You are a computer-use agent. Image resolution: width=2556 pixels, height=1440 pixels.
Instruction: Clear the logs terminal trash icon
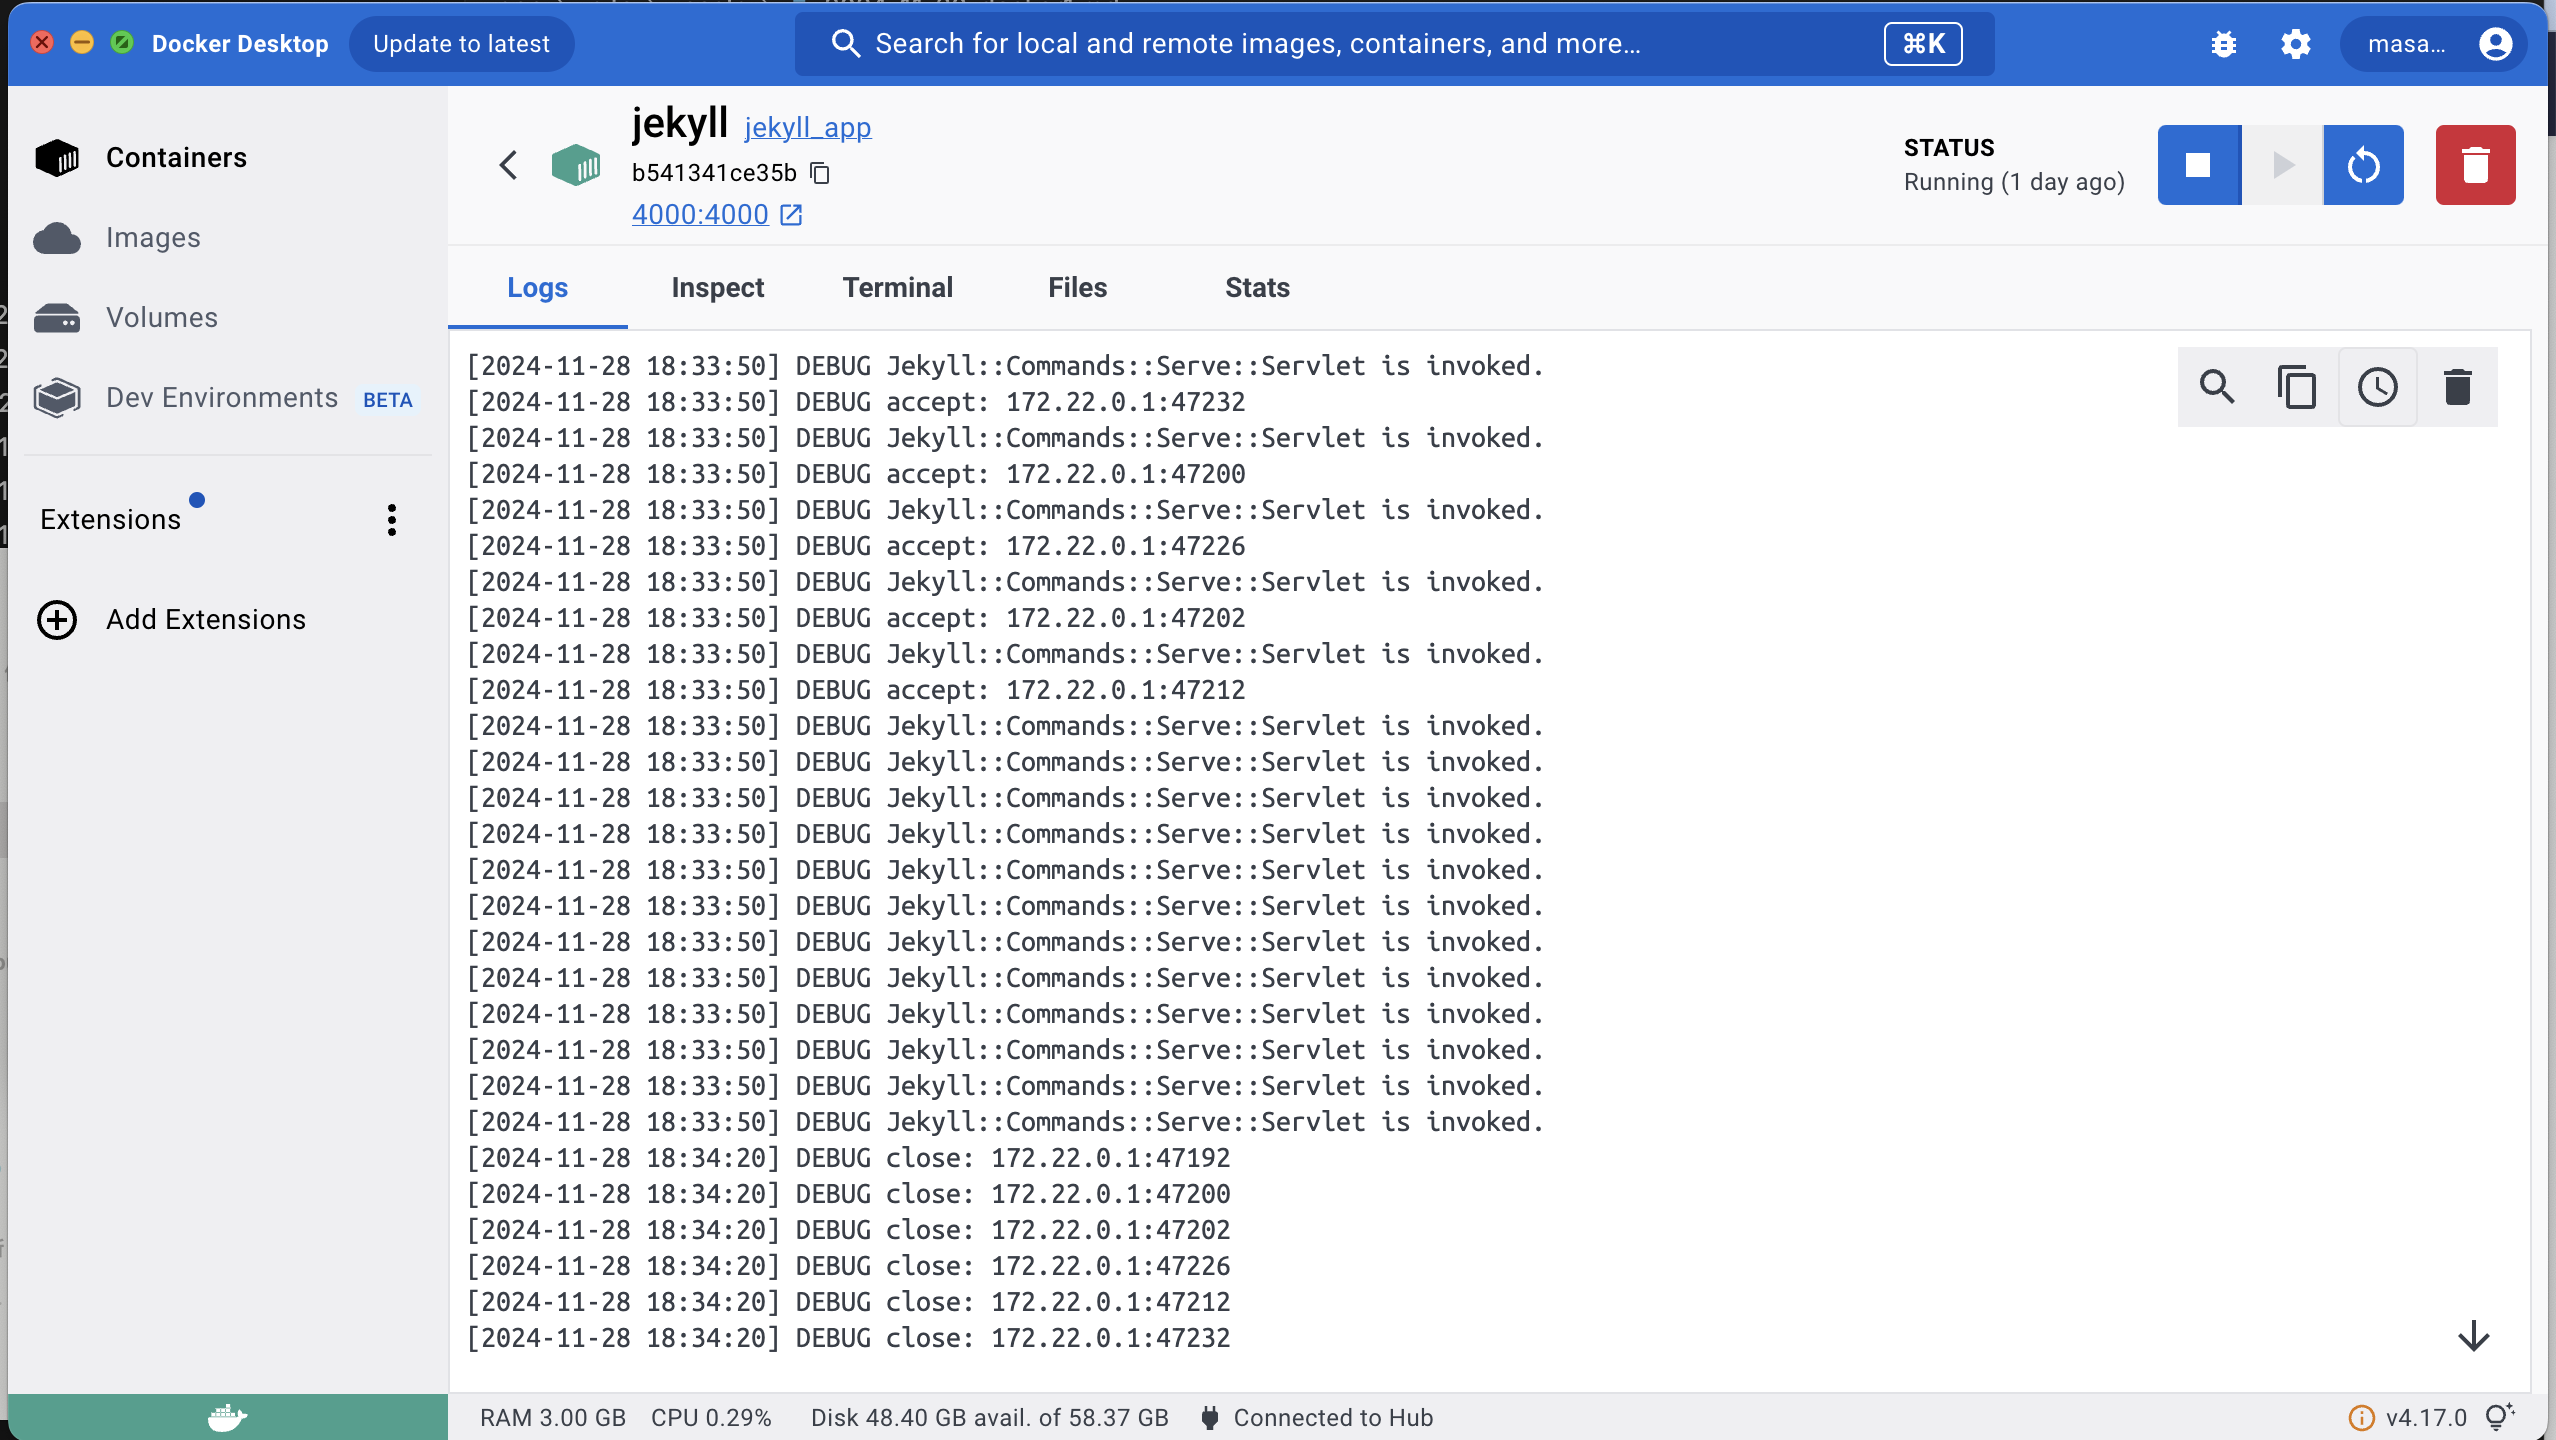coord(2457,387)
